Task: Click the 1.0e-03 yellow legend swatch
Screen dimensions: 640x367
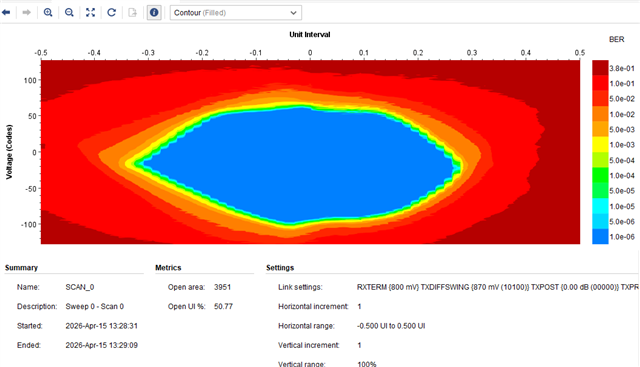Action: (600, 145)
